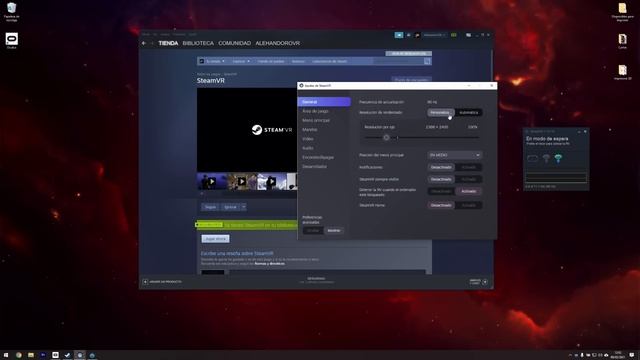This screenshot has width=640, height=360.
Task: Open the ALEHANDOROVR profile section
Action: coord(278,43)
